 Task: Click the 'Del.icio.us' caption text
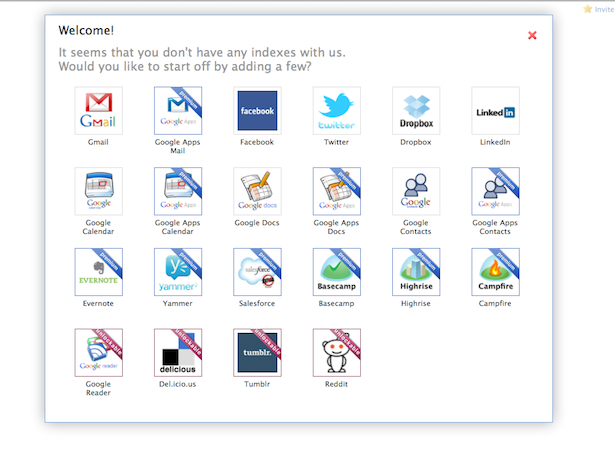(x=178, y=384)
